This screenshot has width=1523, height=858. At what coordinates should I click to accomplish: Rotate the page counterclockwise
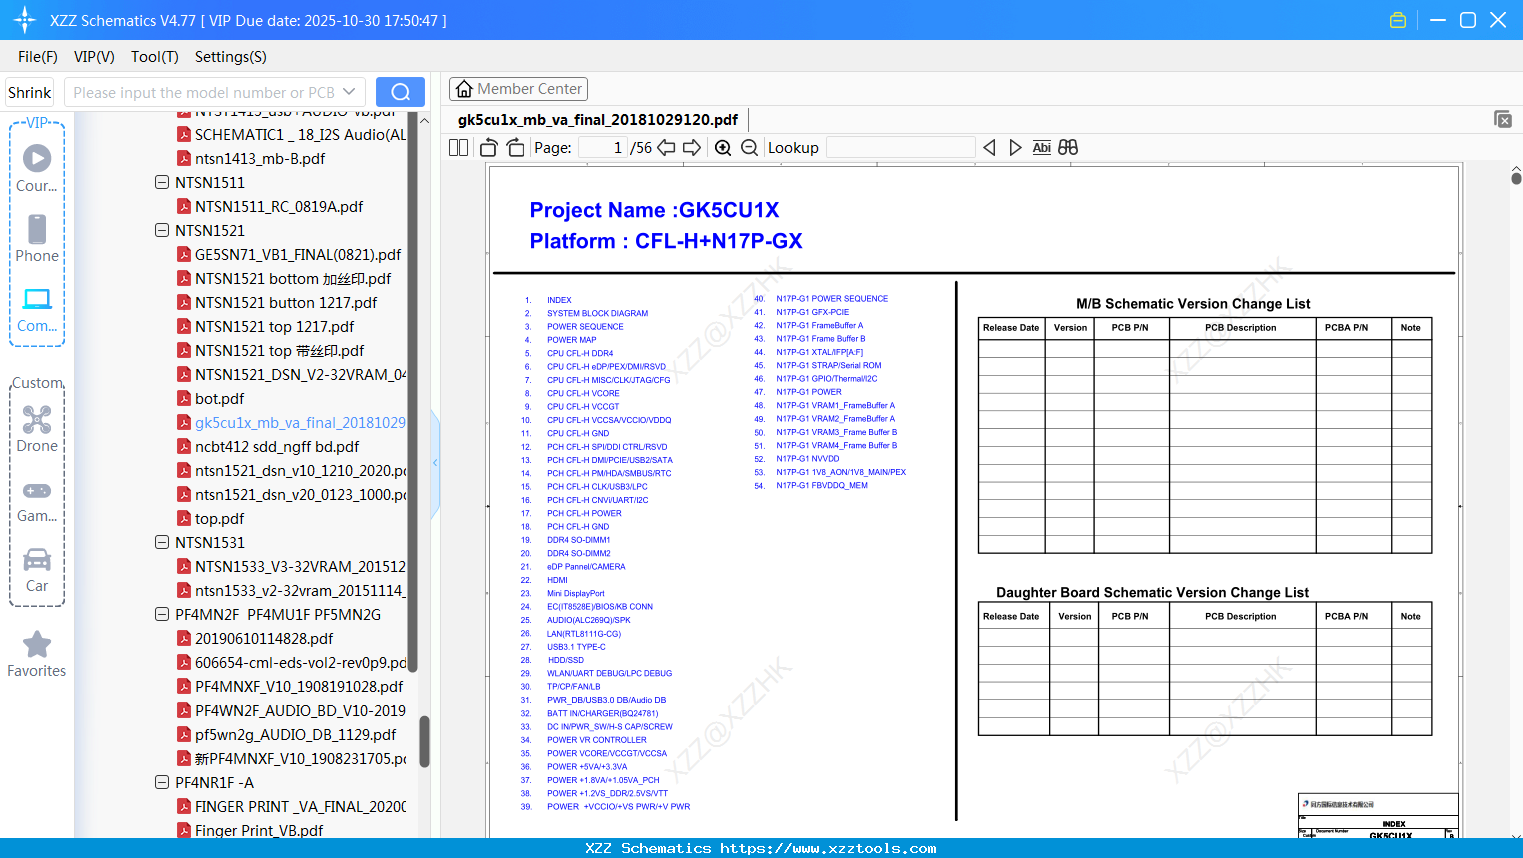489,148
